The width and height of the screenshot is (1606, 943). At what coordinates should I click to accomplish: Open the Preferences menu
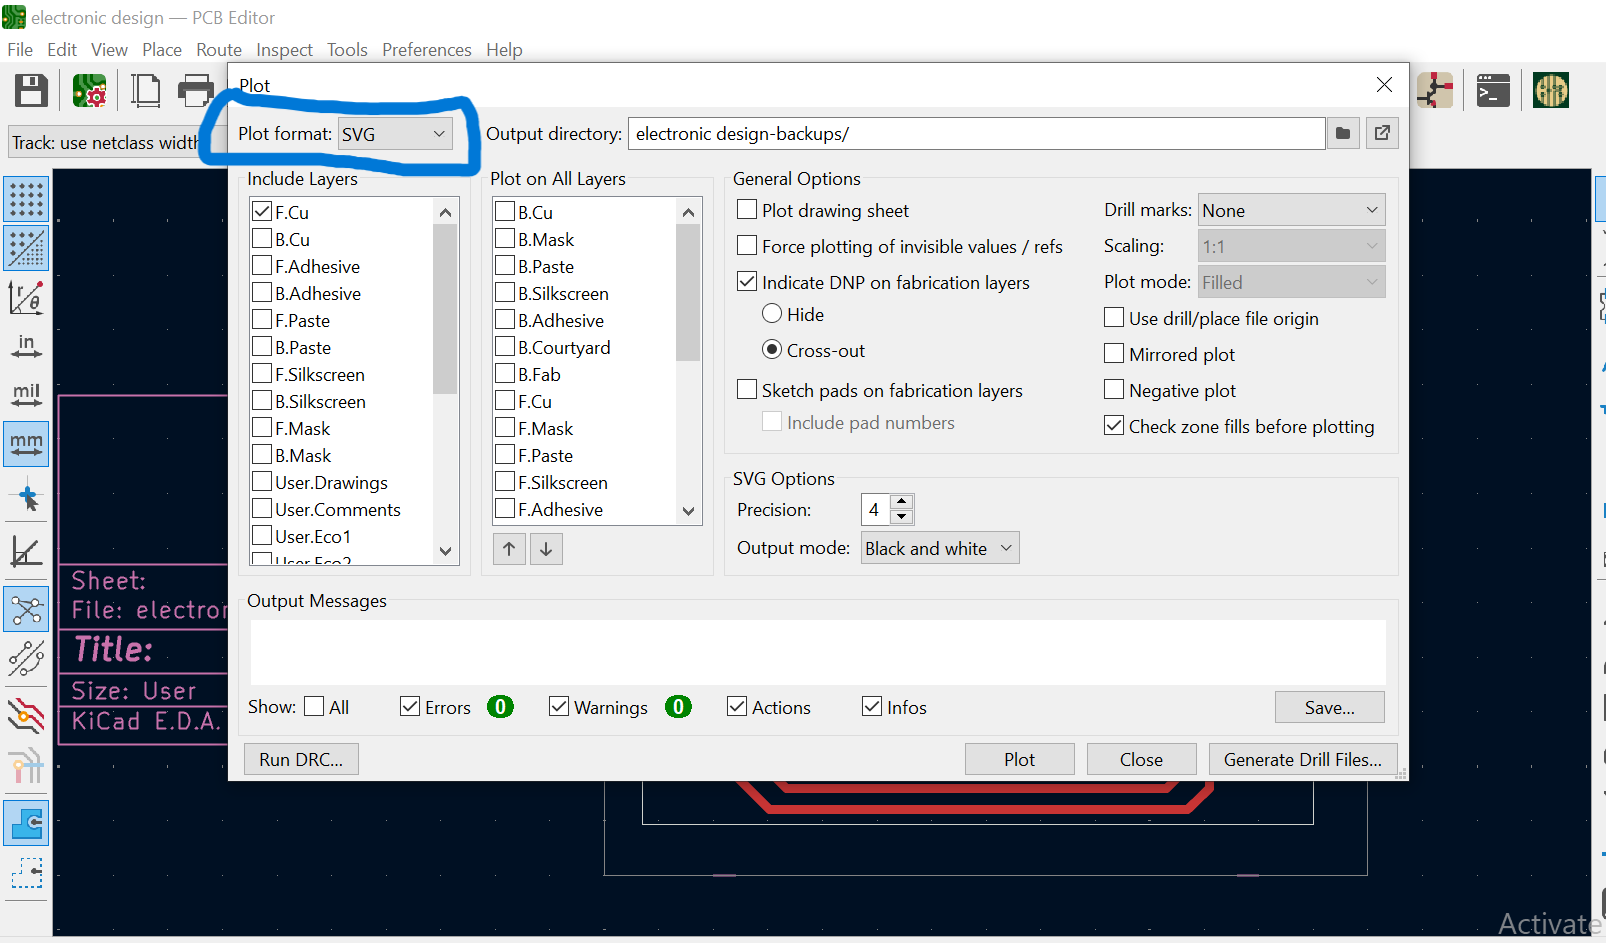click(427, 50)
